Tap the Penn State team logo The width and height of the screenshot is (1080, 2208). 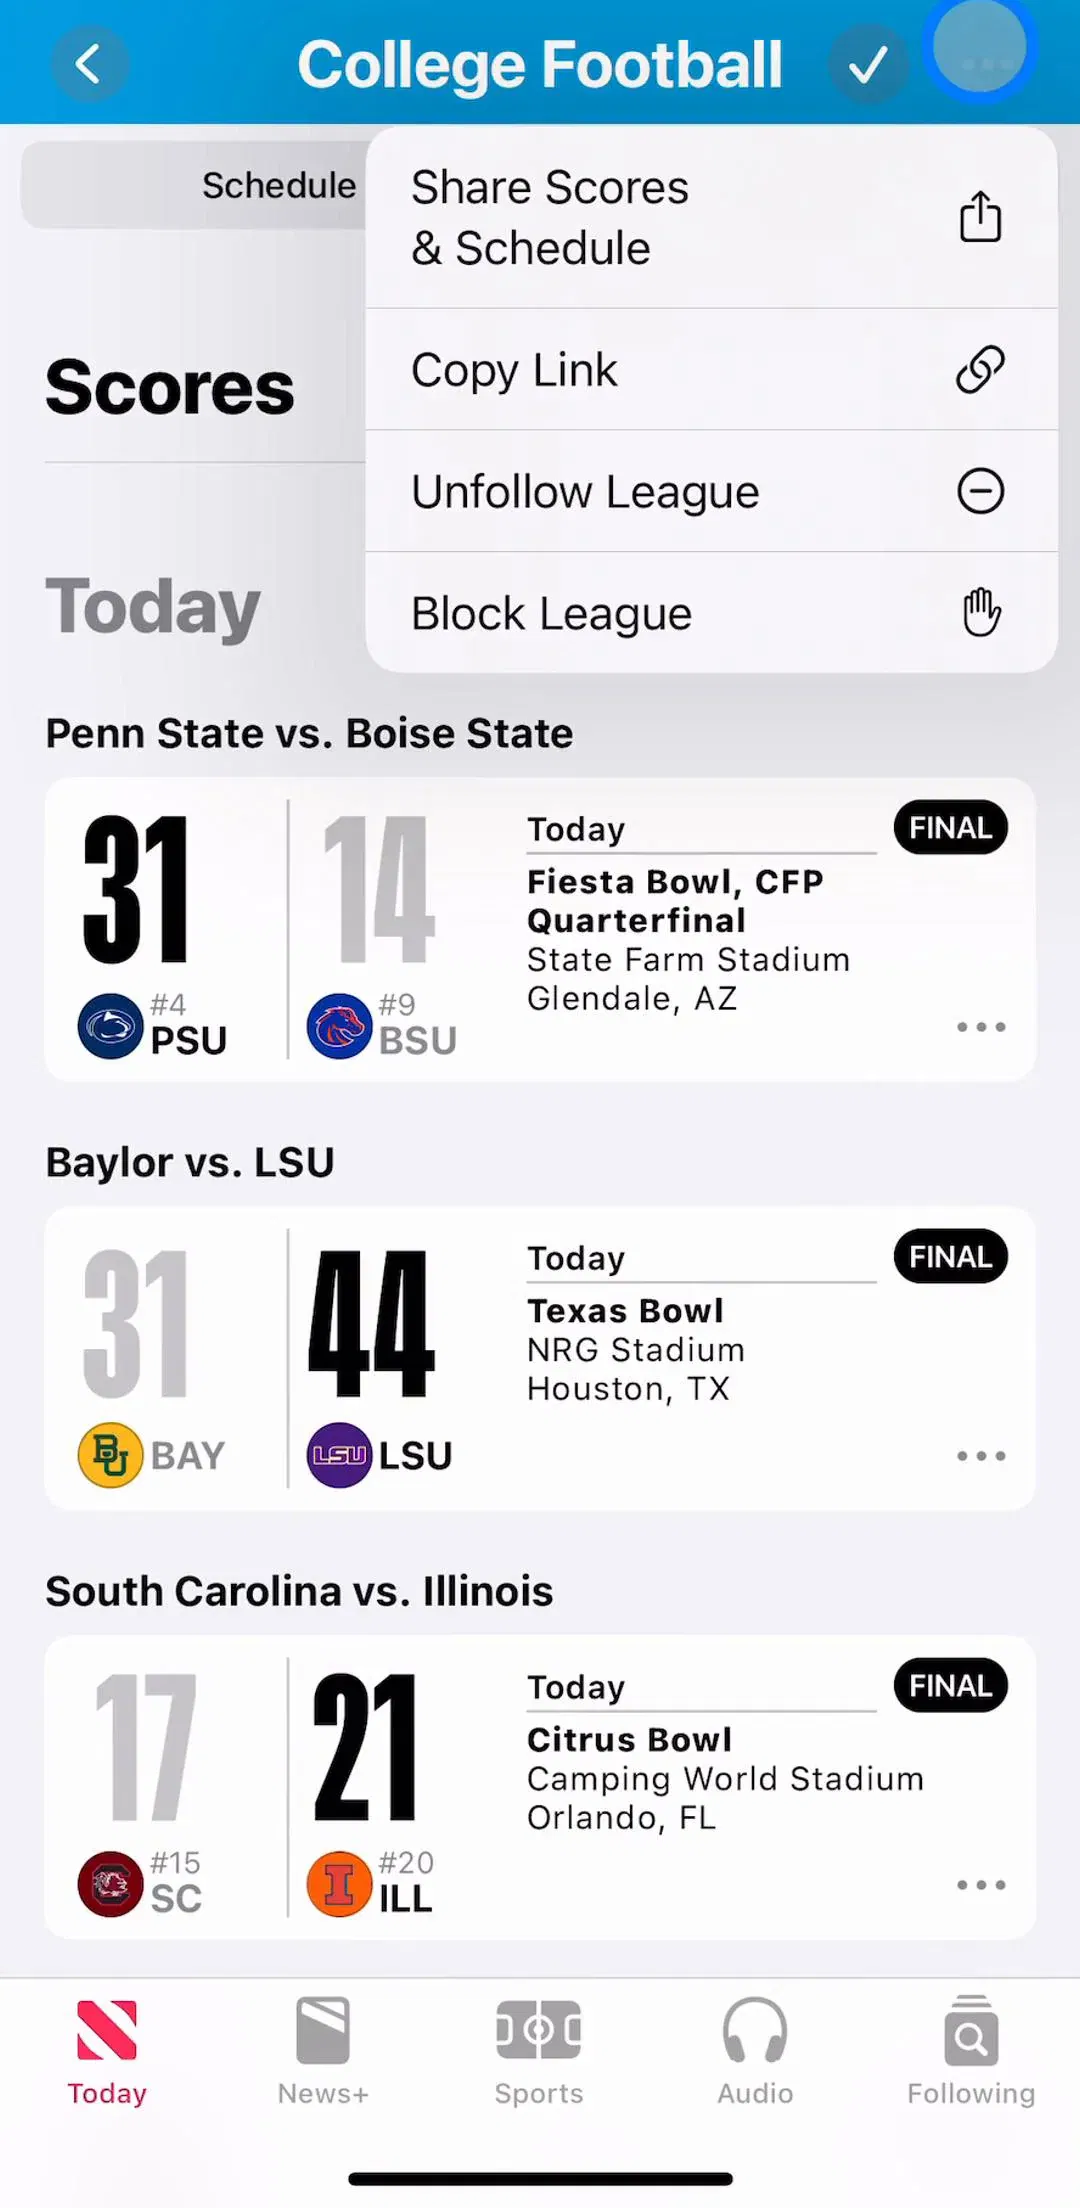click(x=110, y=1026)
